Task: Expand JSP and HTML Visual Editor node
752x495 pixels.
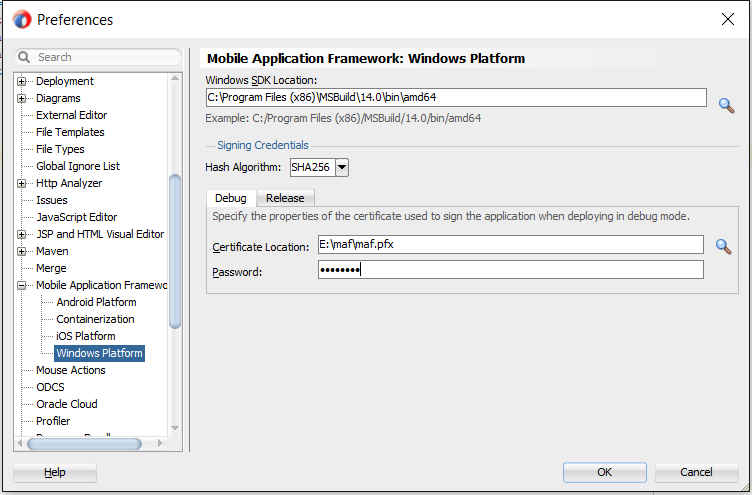Action: click(22, 234)
